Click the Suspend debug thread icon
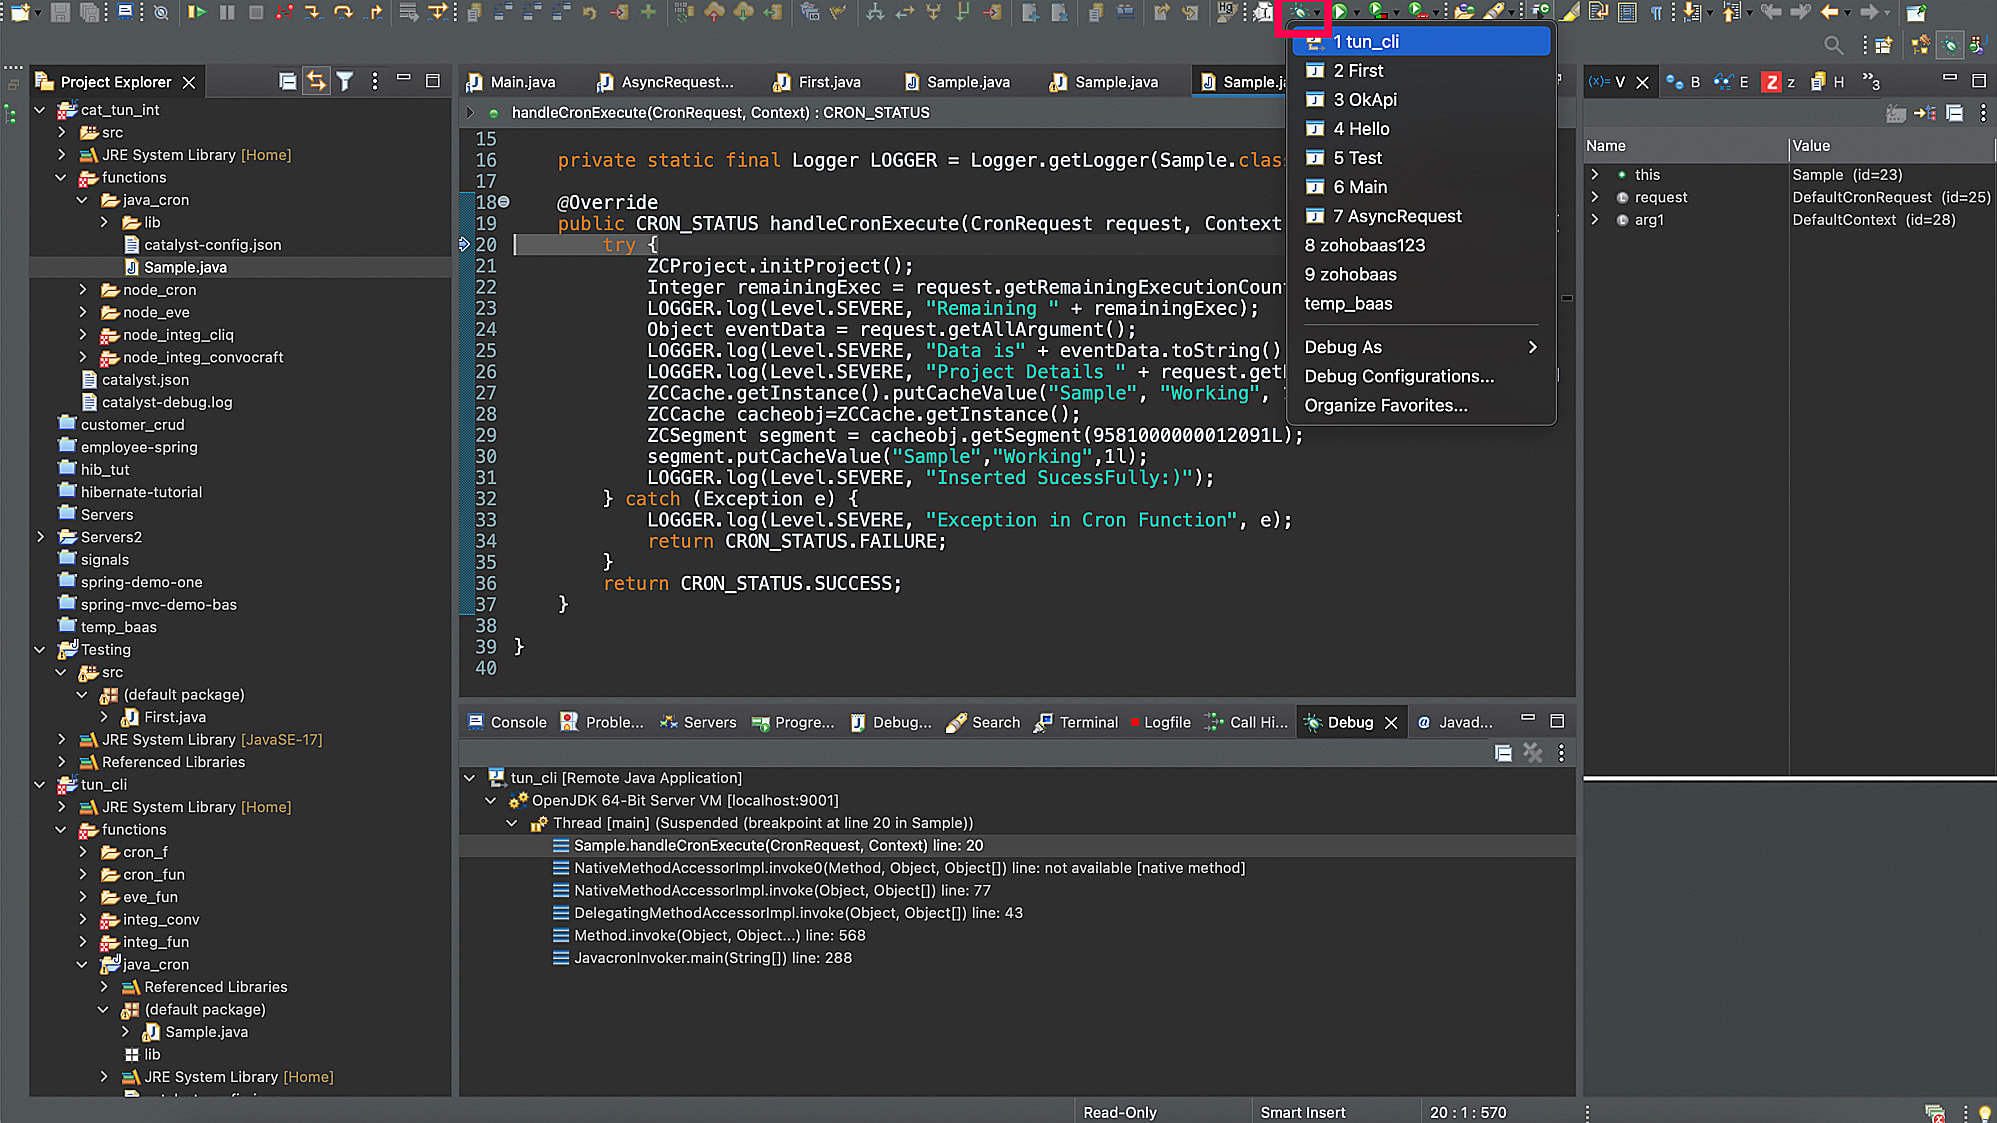 point(225,12)
